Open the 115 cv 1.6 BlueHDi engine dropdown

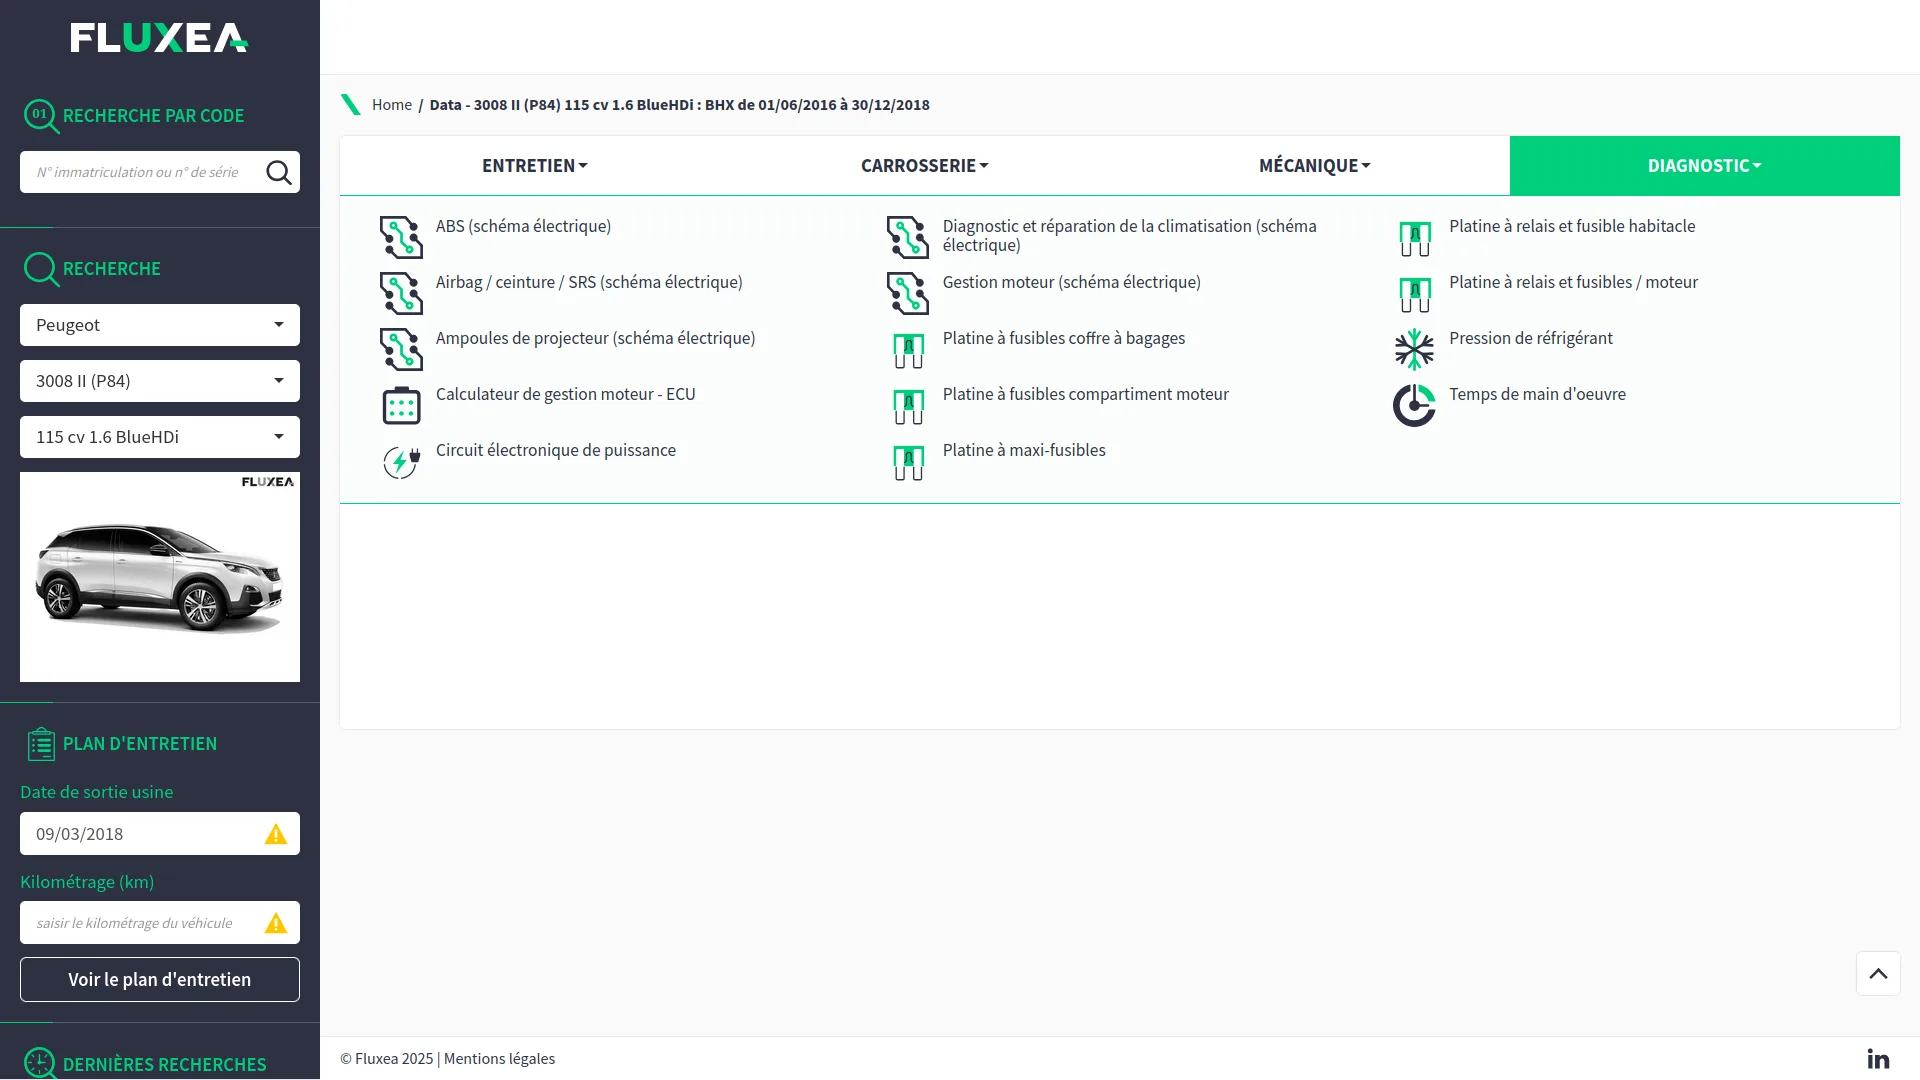(x=160, y=437)
